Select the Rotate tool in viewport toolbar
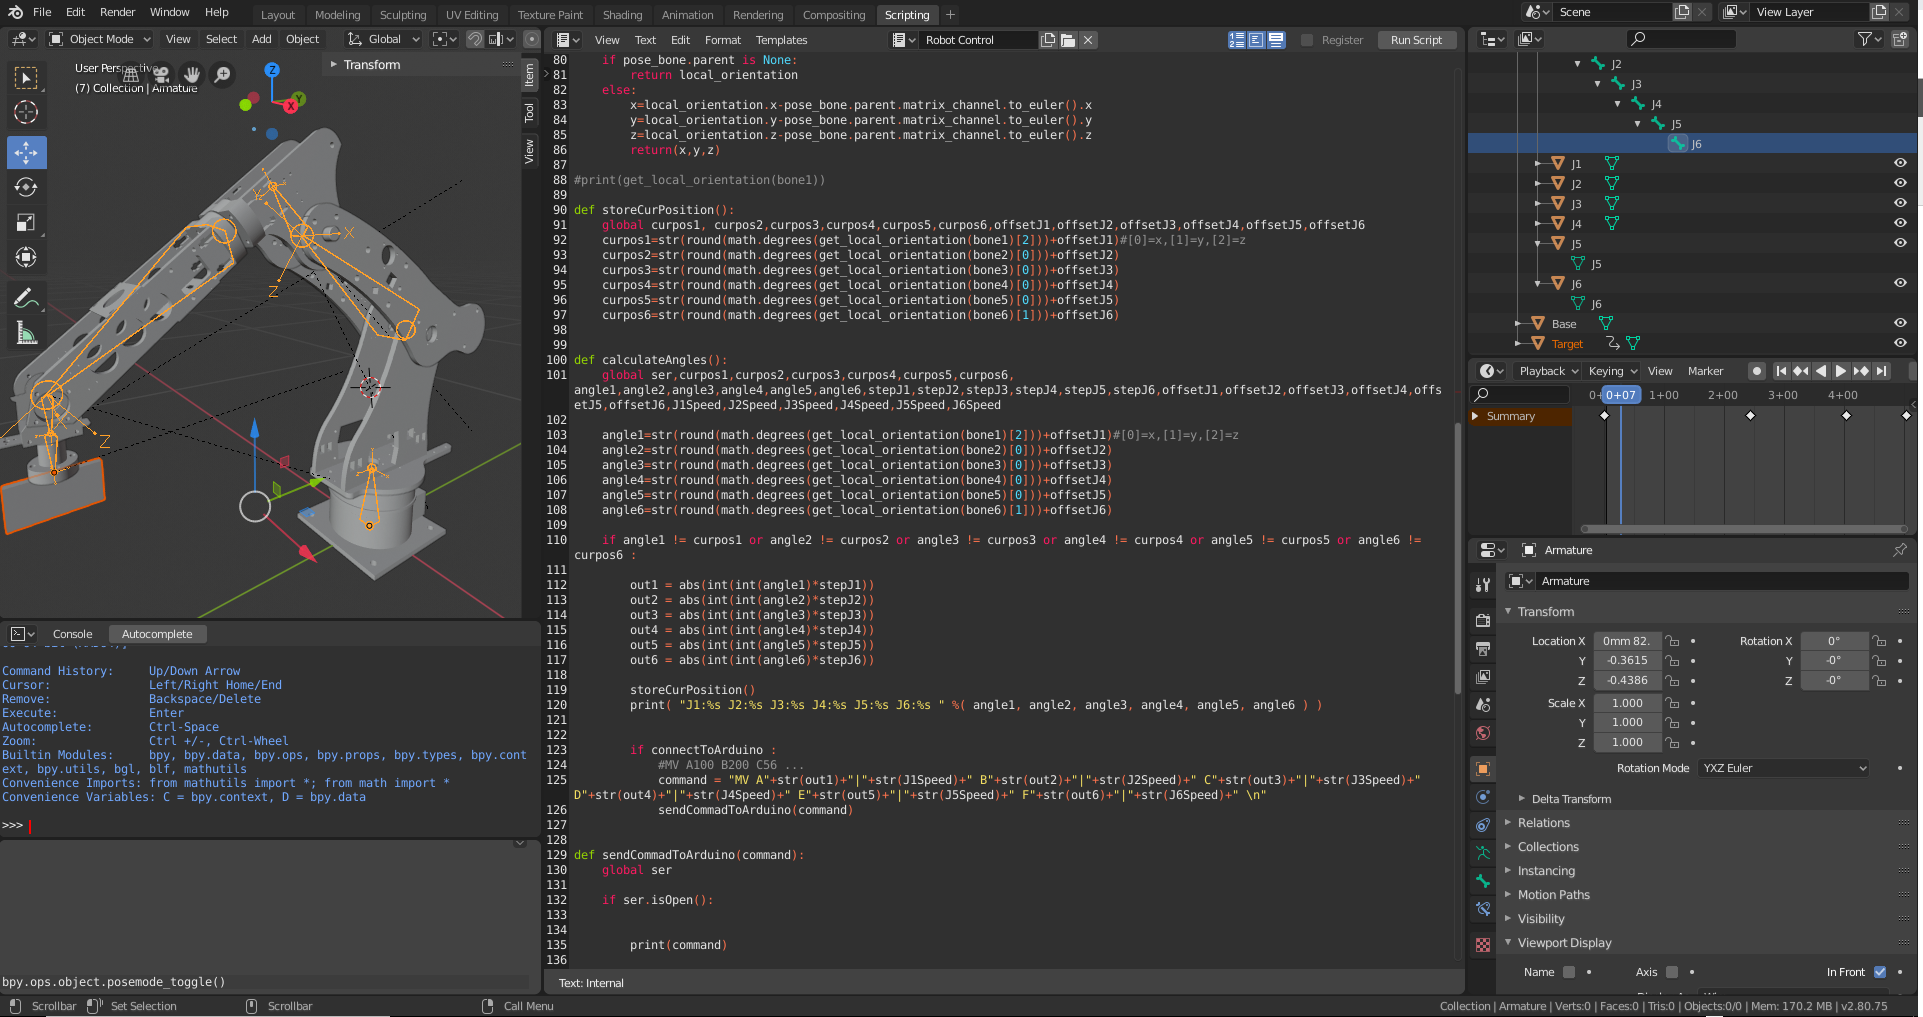This screenshot has height=1017, width=1923. 26,188
